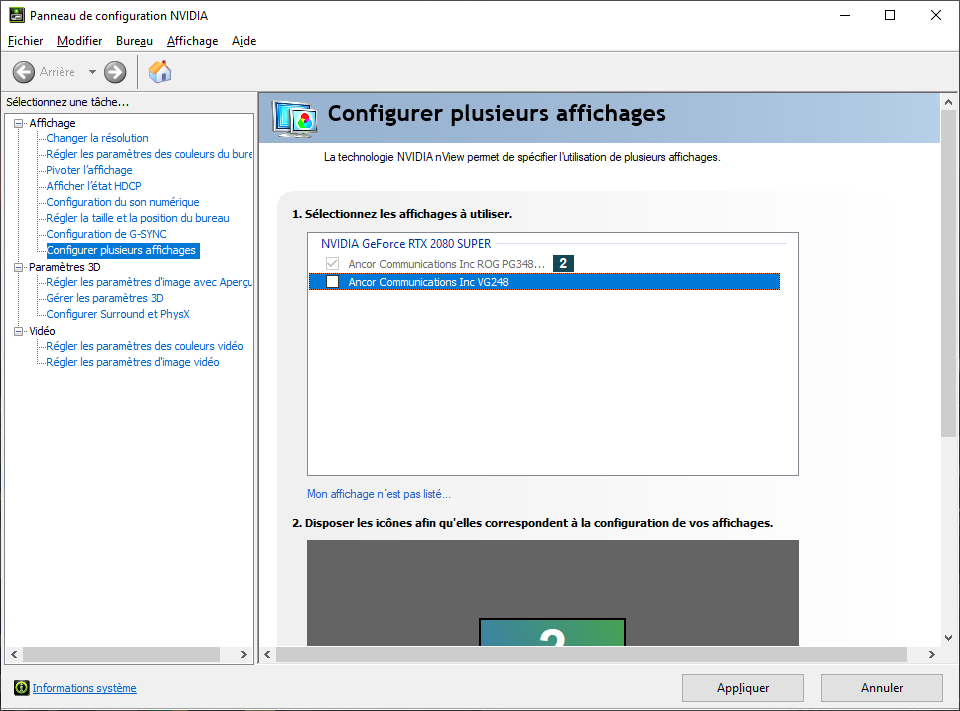Screen dimensions: 960x711
Task: Select 'Régler les paramètres des couleurs vidéo'
Action: (x=145, y=346)
